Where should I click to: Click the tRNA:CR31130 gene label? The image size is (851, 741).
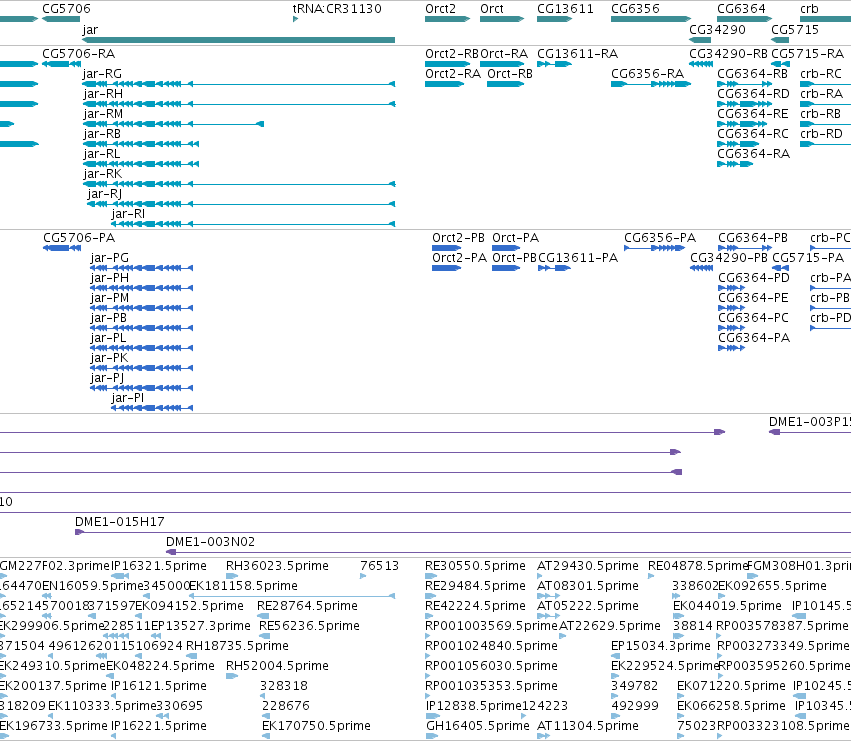tap(337, 9)
